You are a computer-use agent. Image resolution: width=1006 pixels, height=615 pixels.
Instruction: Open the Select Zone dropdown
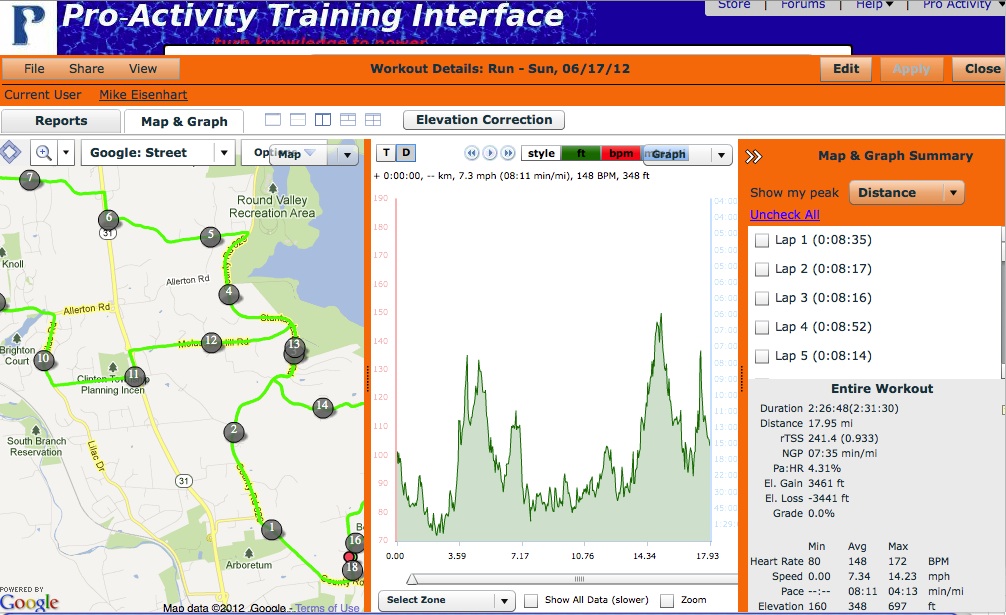point(447,600)
